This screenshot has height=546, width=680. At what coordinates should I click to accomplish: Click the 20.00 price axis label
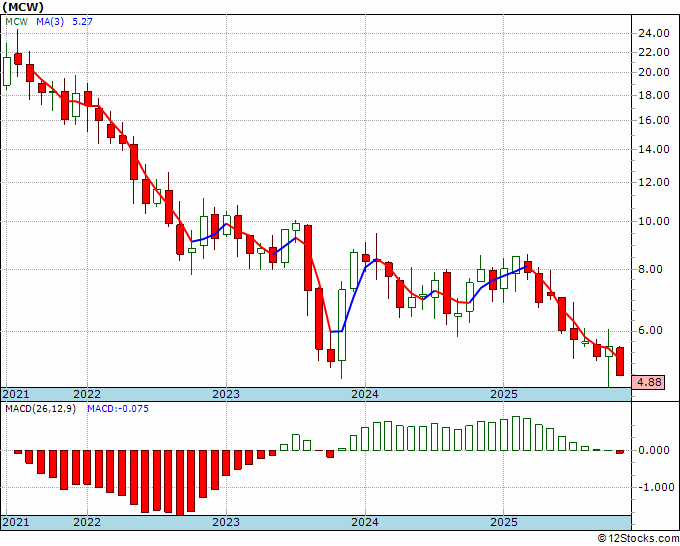[654, 72]
